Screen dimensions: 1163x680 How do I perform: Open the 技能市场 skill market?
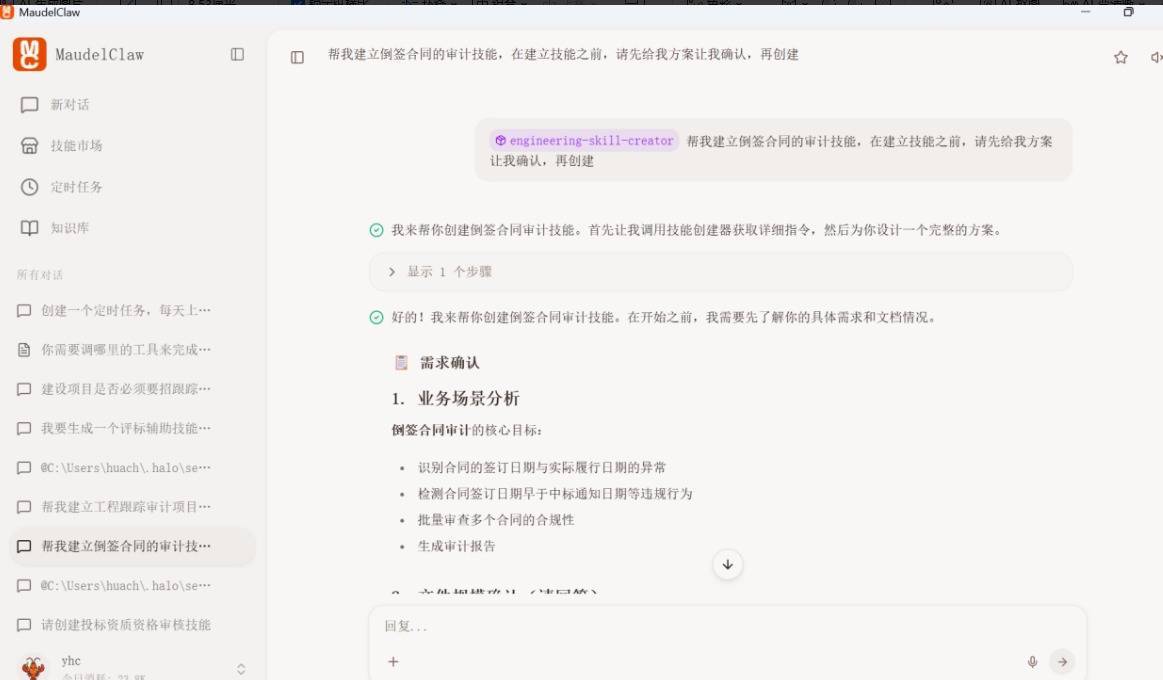point(76,146)
